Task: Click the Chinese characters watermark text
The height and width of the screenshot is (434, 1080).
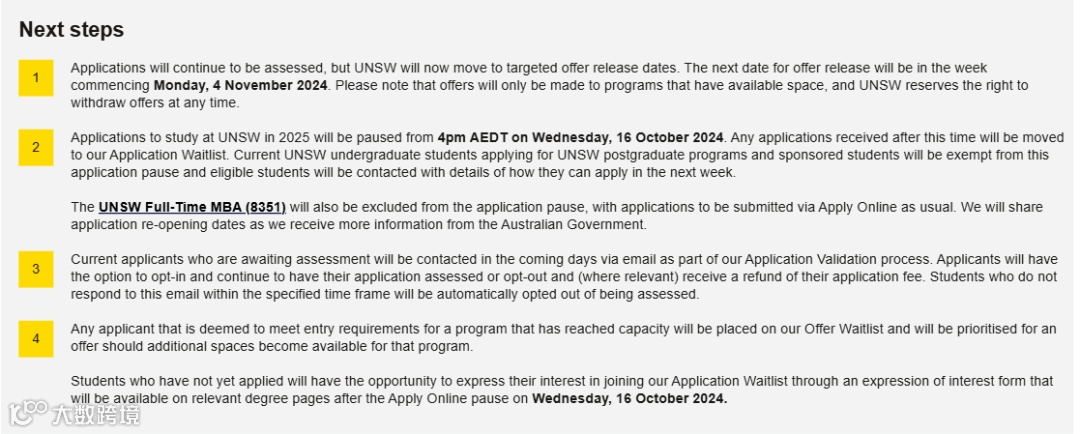Action: [x=95, y=415]
